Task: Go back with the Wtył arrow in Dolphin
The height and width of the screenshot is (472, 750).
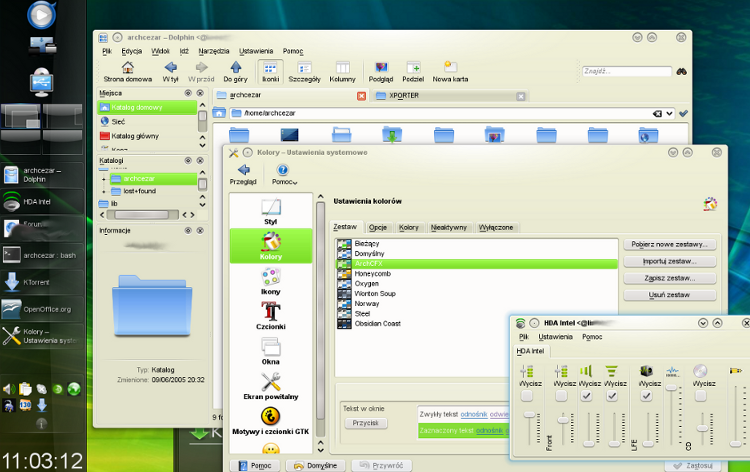Action: [170, 72]
